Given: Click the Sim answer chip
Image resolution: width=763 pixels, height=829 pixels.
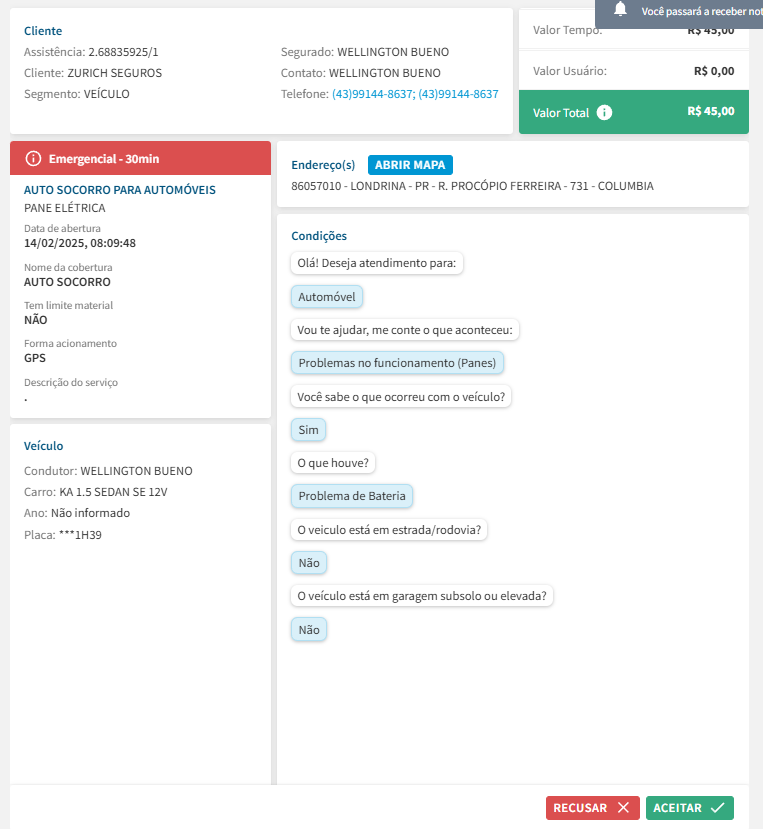Looking at the screenshot, I should coord(308,430).
